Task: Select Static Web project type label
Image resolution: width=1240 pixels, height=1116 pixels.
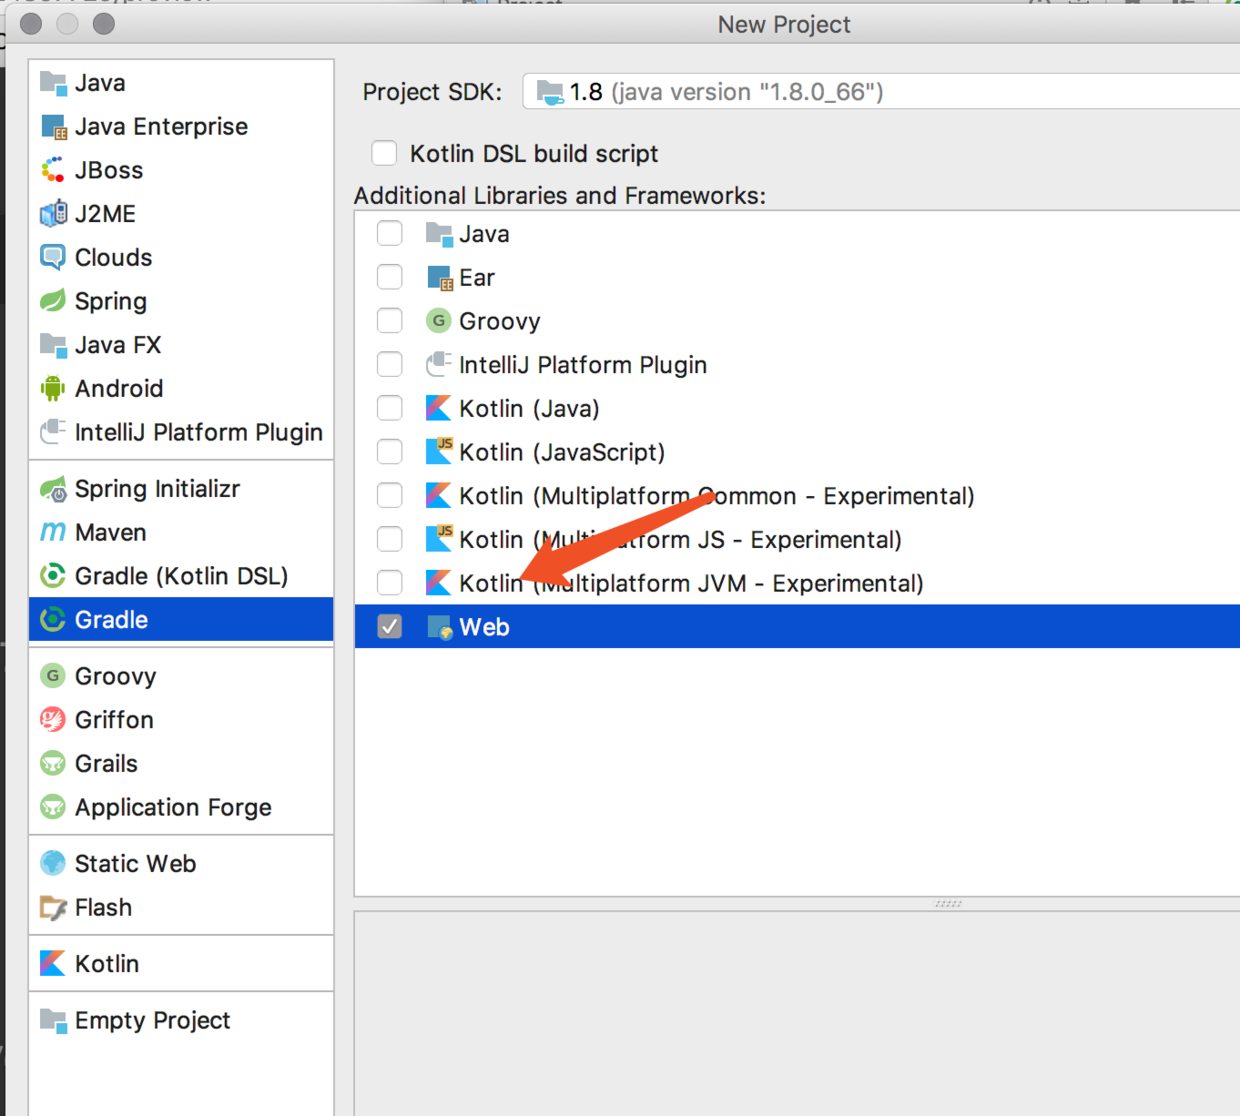Action: pos(135,864)
